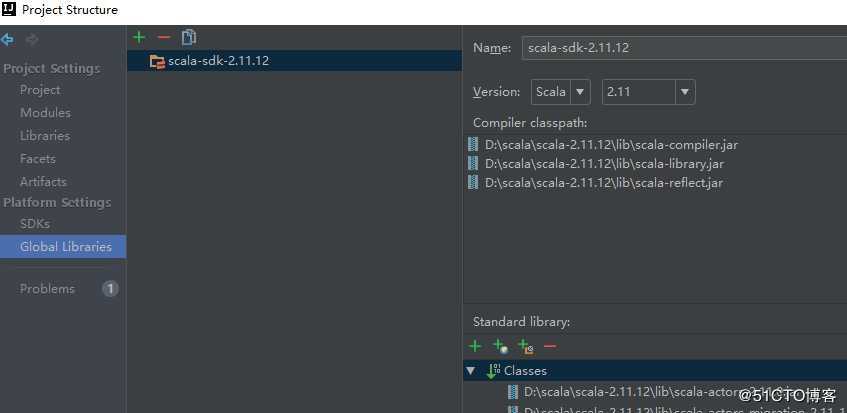The width and height of the screenshot is (847, 413).
Task: Click the IntelliJ logo in title bar
Action: (9, 9)
